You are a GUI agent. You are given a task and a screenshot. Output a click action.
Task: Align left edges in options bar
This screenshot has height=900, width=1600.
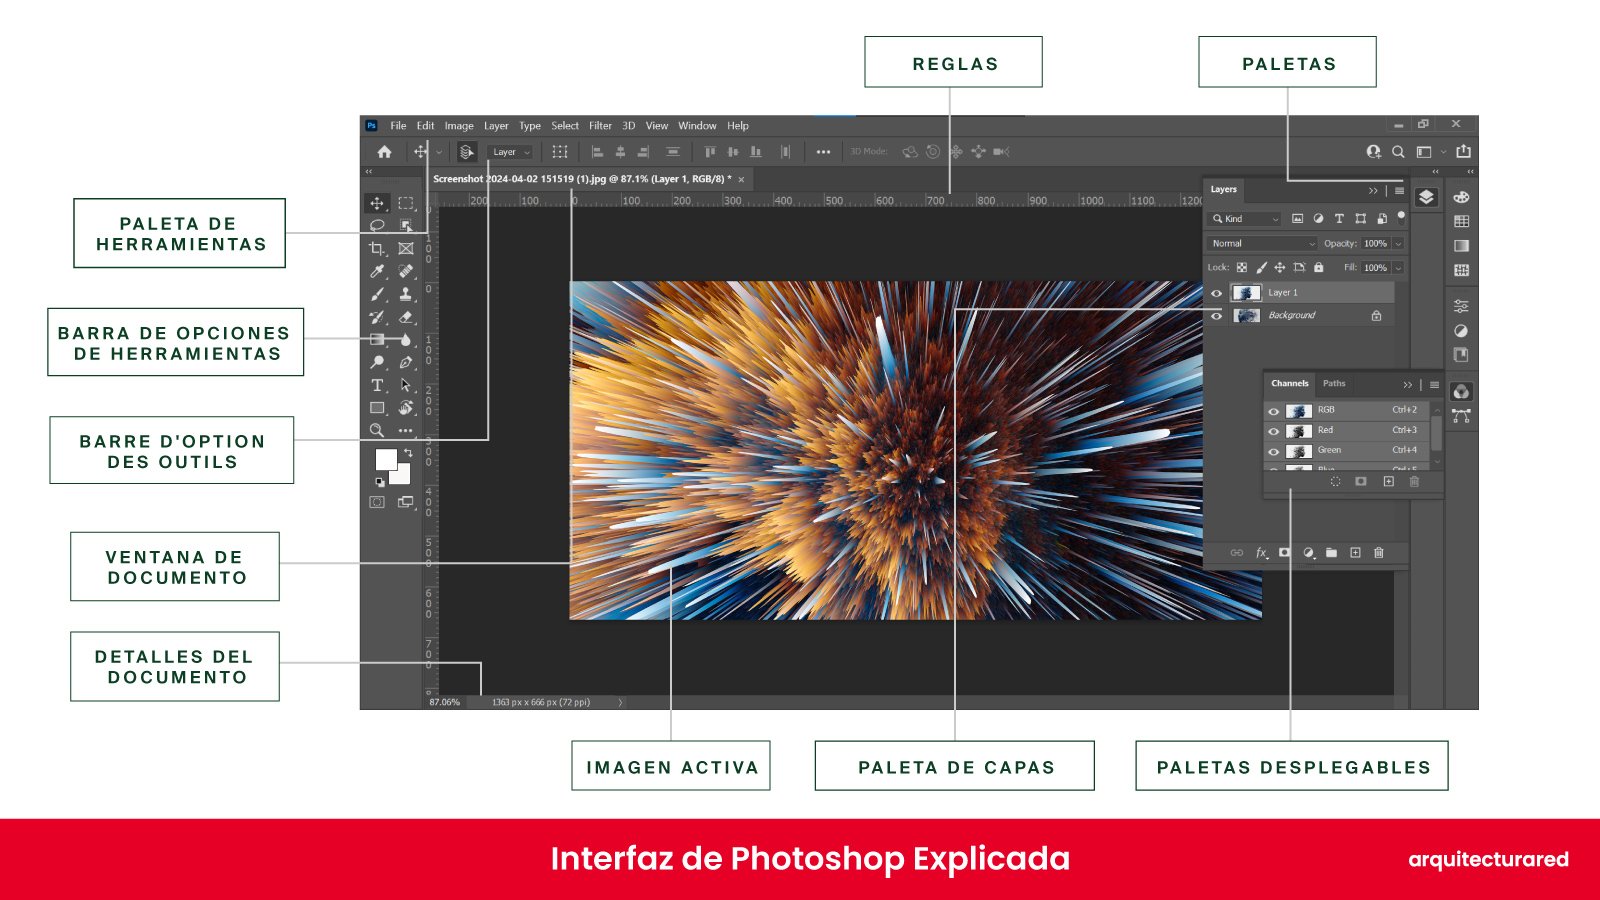pos(597,152)
